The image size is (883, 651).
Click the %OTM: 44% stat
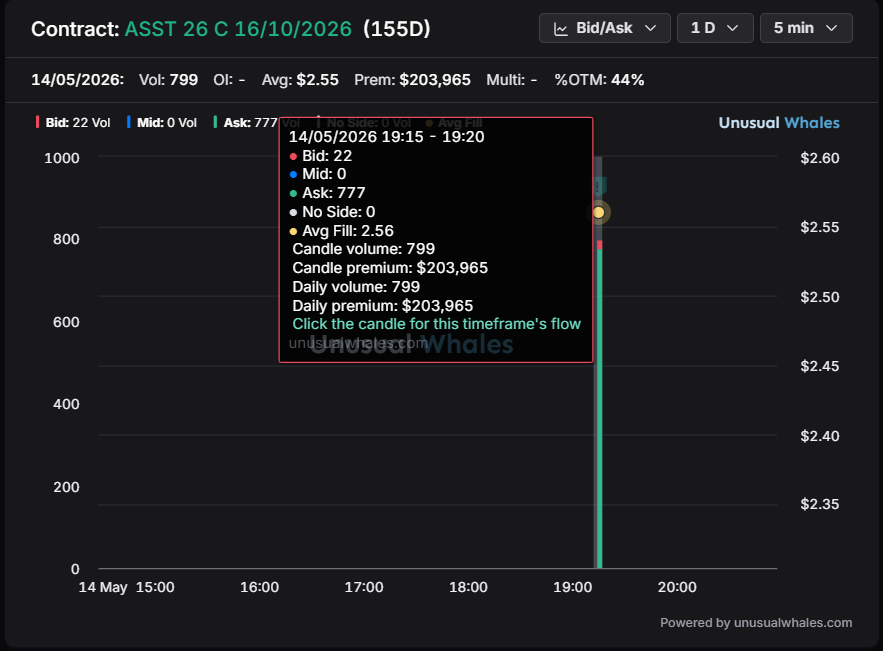point(599,80)
